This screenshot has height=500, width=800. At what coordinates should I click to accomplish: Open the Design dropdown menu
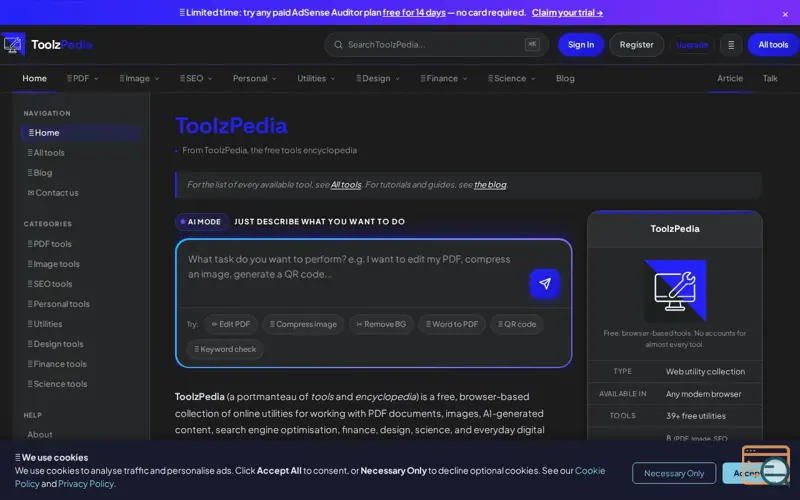pos(378,79)
